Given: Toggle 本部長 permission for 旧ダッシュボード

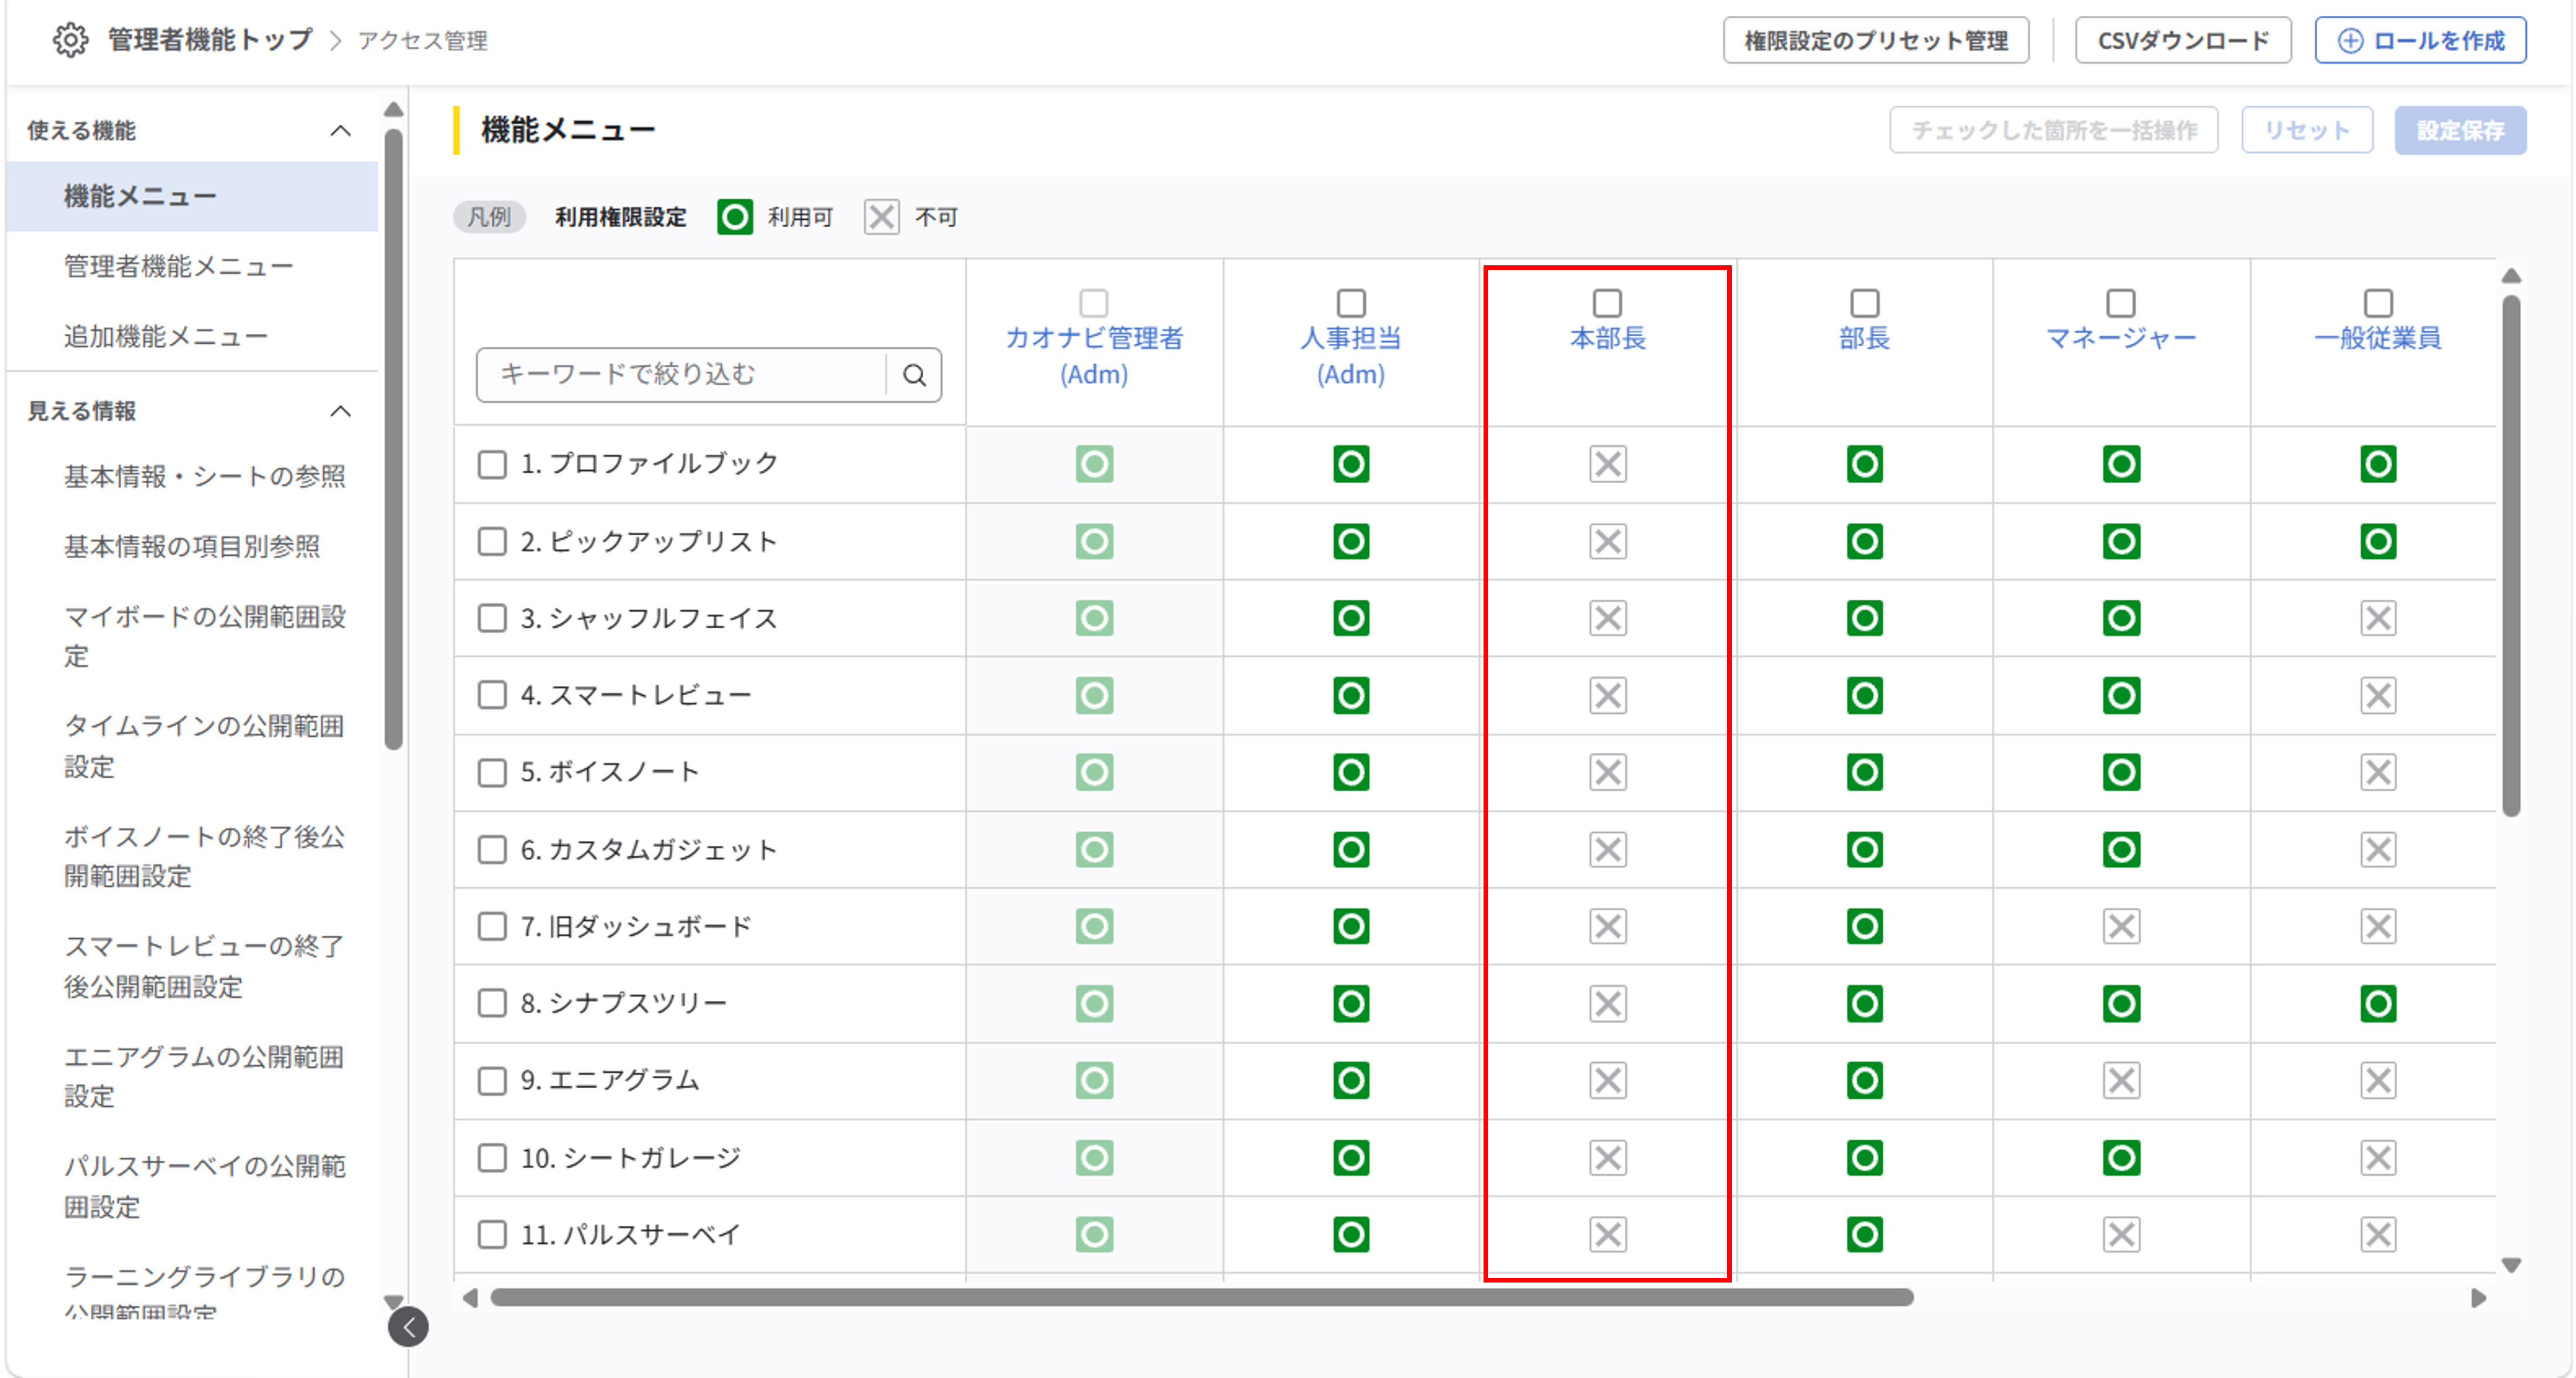Looking at the screenshot, I should (1608, 926).
